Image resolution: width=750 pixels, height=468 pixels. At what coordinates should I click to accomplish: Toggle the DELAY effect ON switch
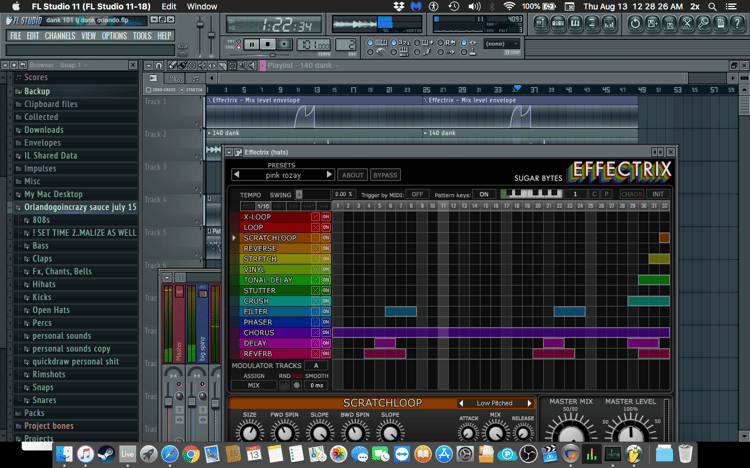click(x=326, y=343)
